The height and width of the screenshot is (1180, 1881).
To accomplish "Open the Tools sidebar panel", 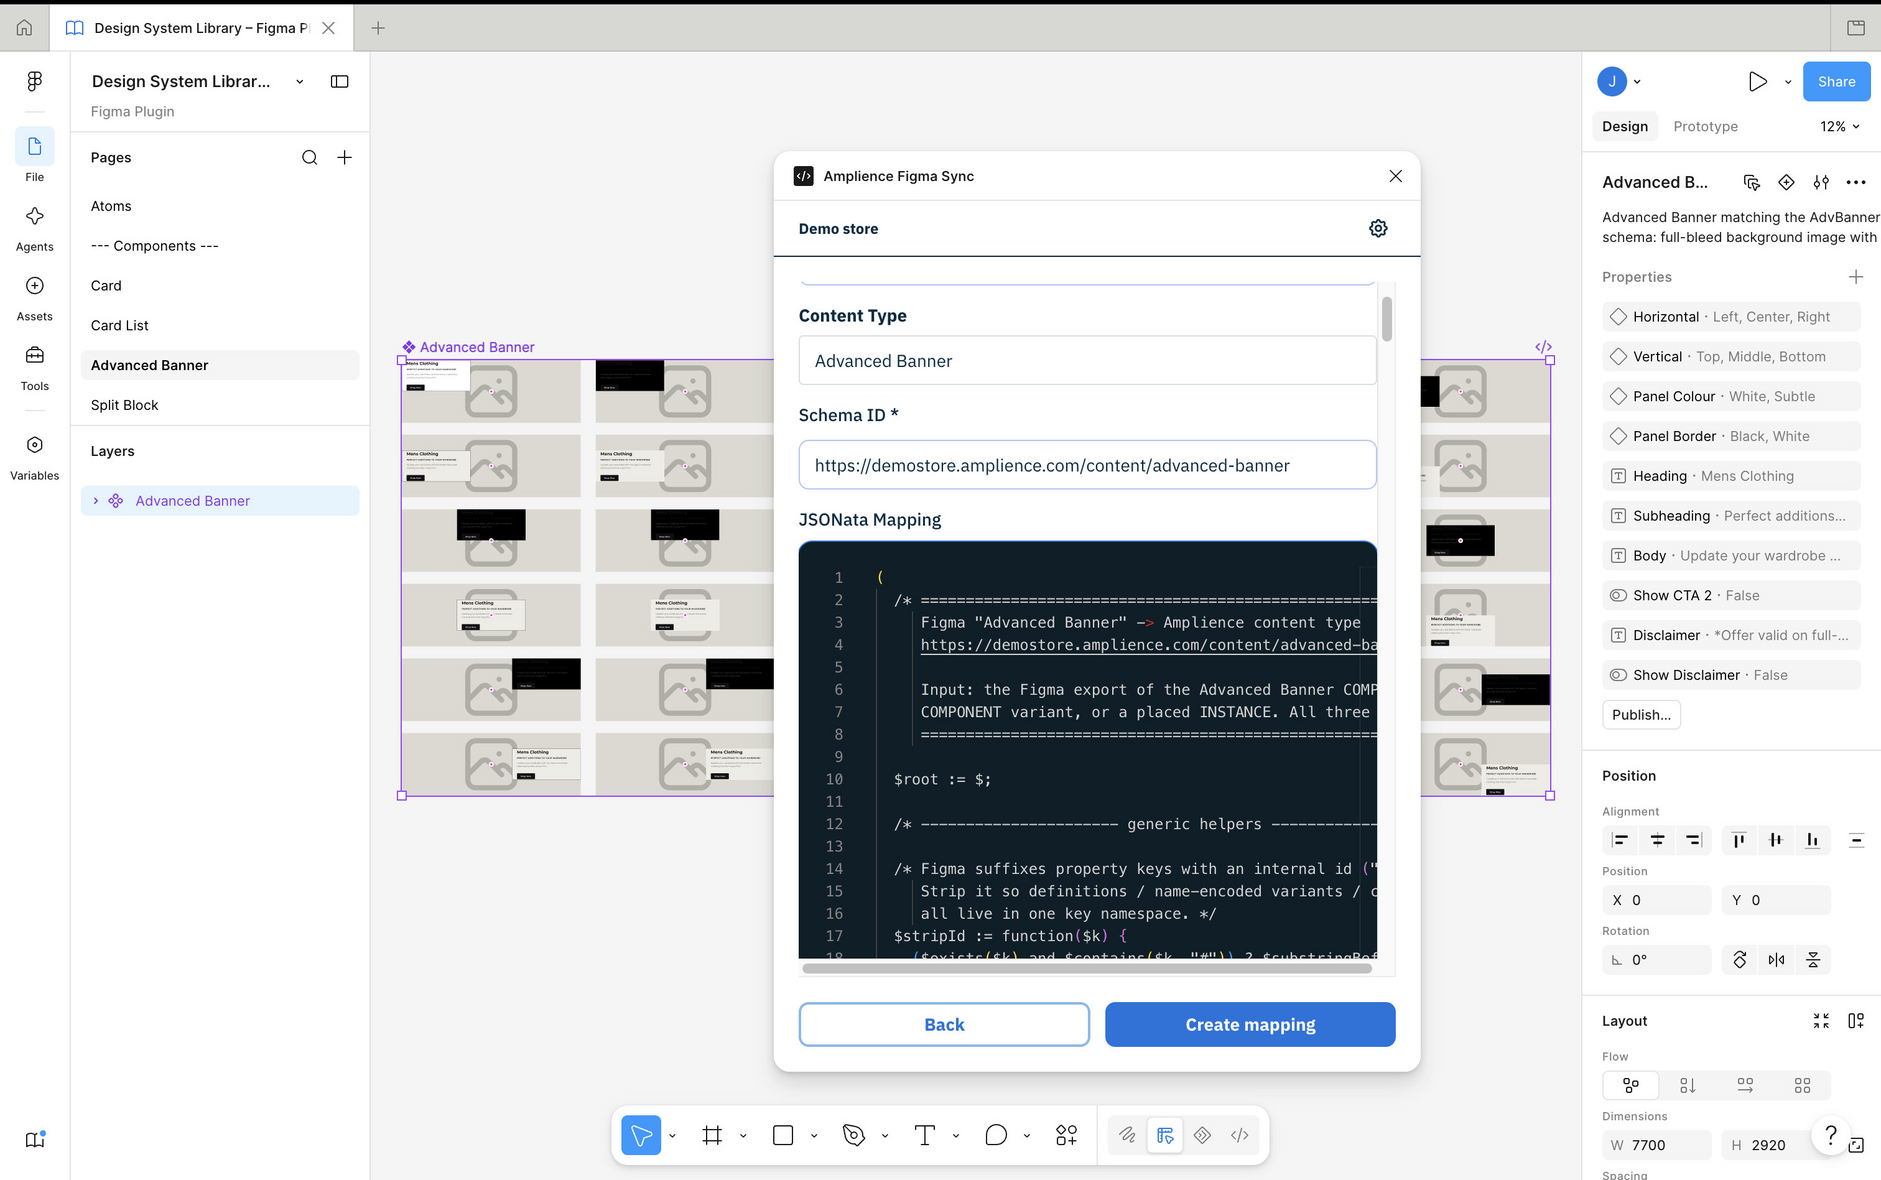I will (x=34, y=356).
